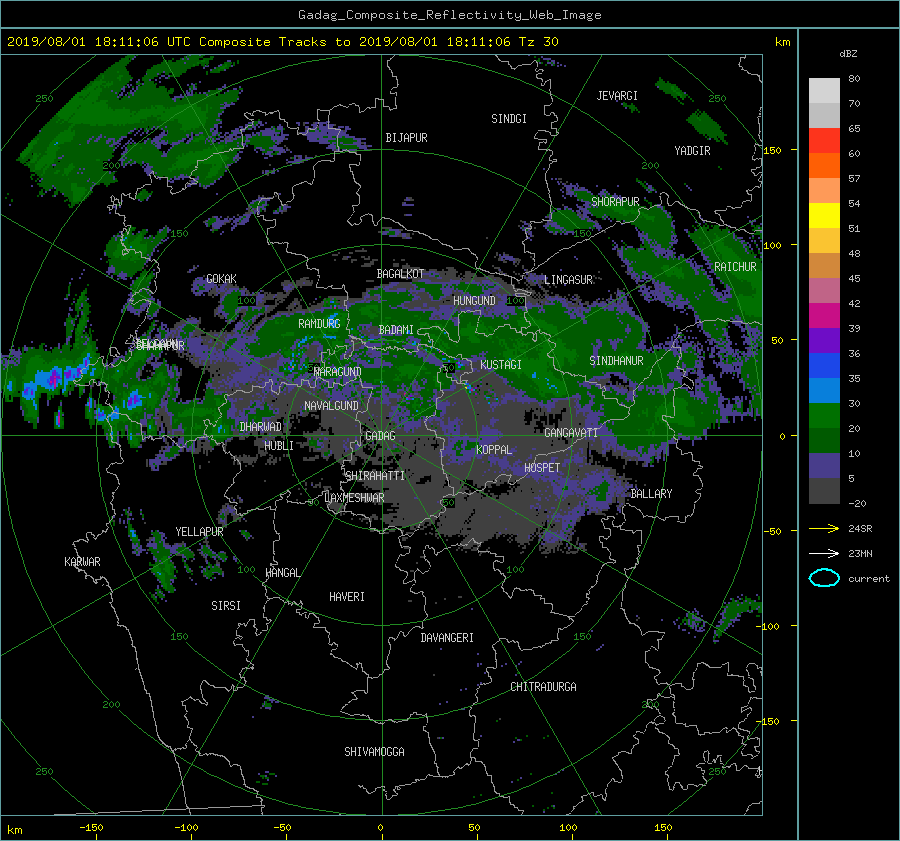Click the NARAGUND label
The image size is (900, 841).
click(338, 372)
